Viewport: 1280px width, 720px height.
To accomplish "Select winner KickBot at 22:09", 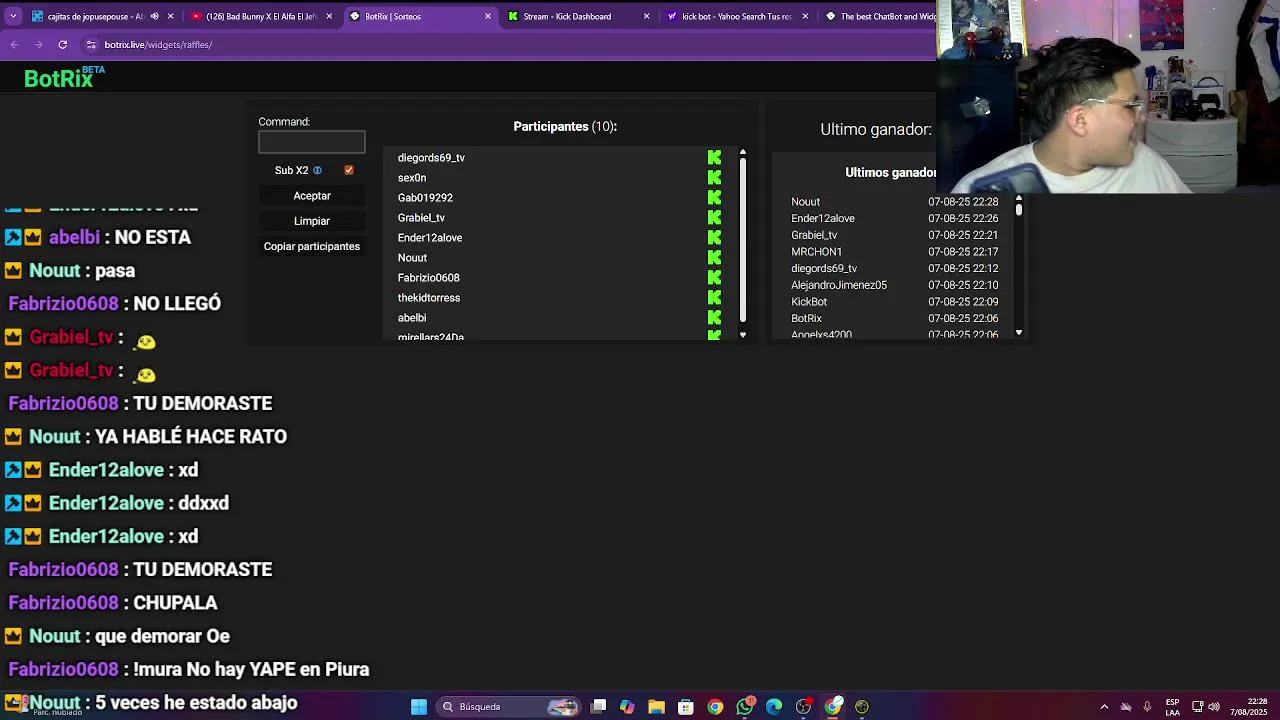I will pyautogui.click(x=895, y=302).
